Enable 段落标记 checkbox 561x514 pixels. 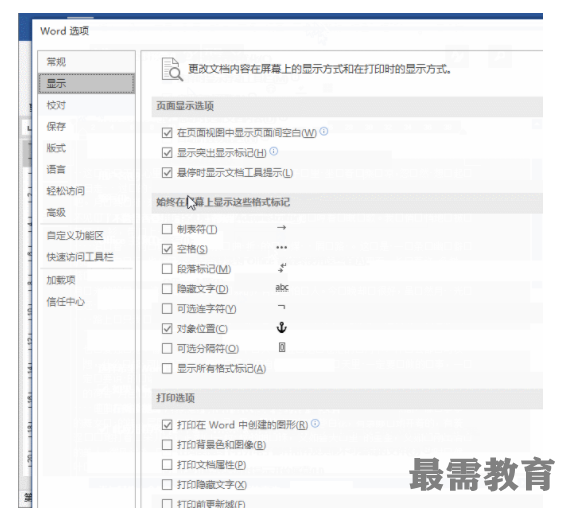pyautogui.click(x=167, y=269)
